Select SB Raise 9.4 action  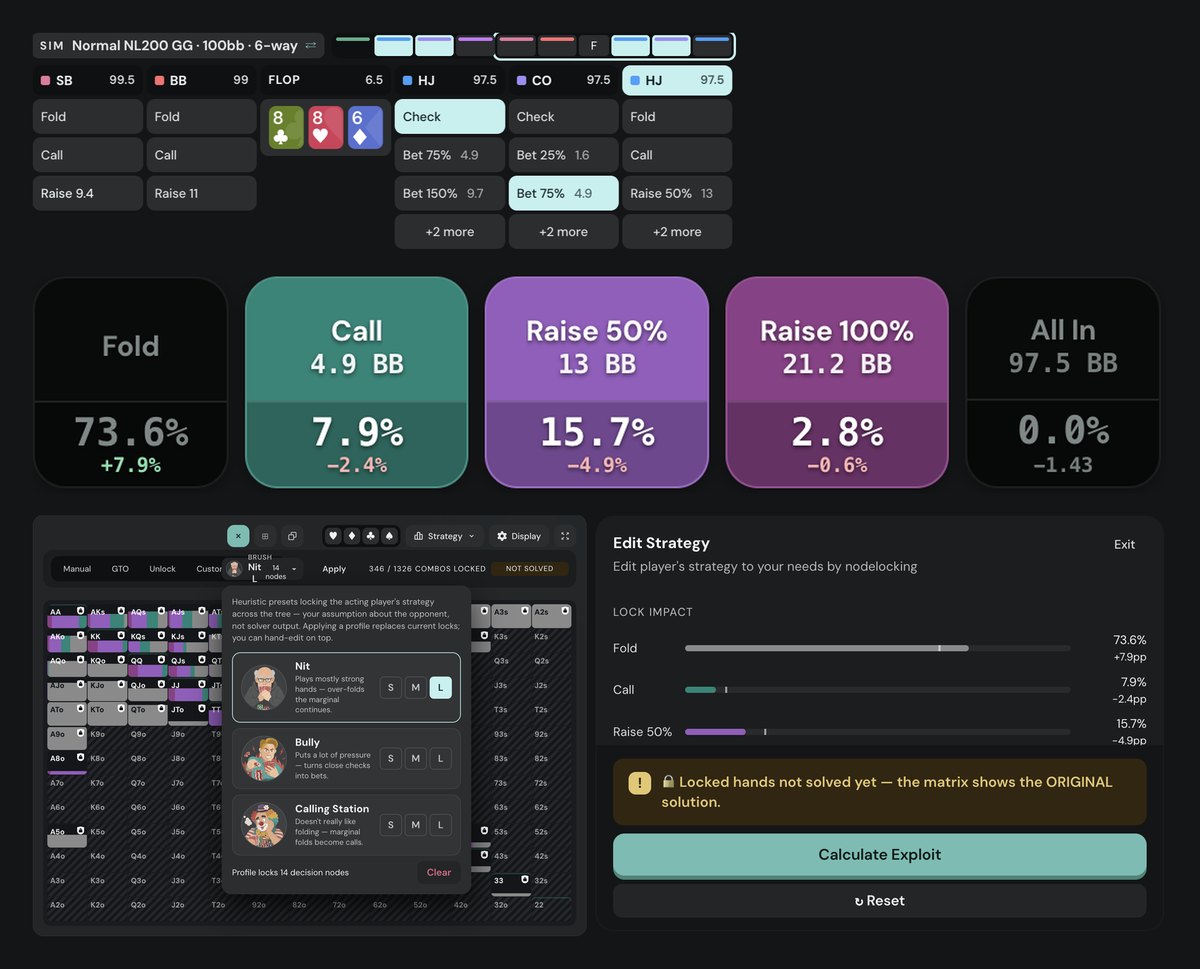pos(88,193)
